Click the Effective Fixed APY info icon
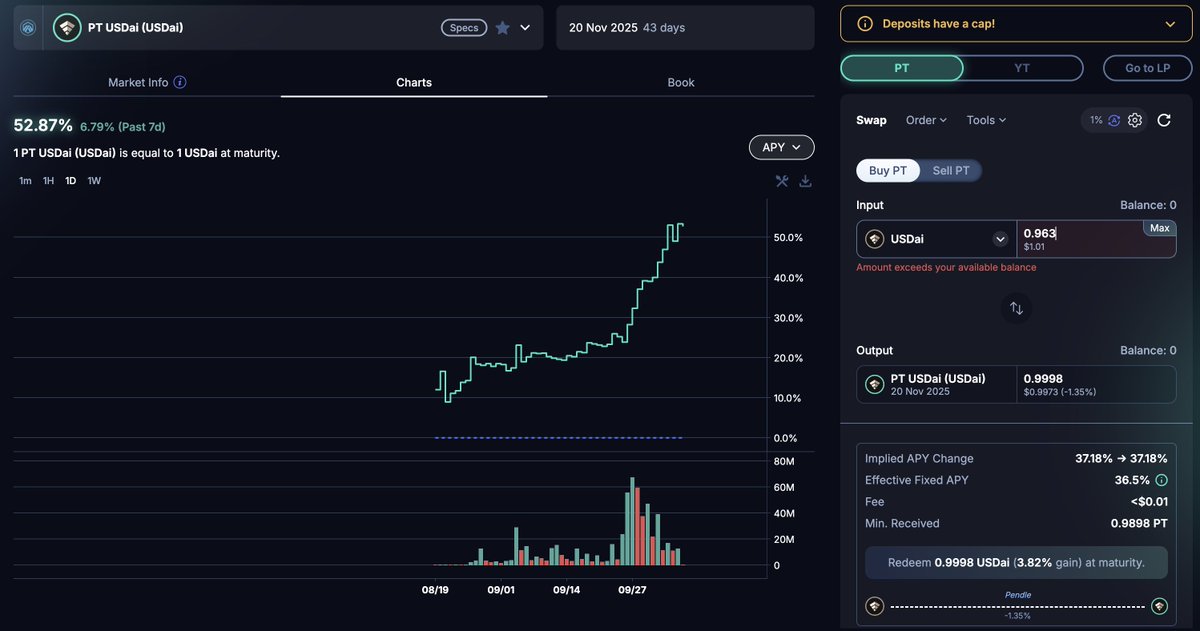Image resolution: width=1200 pixels, height=631 pixels. (x=1161, y=480)
